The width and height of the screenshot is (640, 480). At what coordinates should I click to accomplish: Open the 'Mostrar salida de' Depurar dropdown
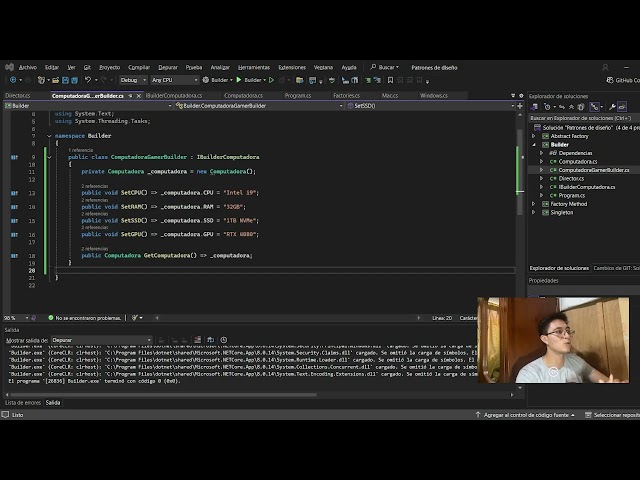tap(102, 340)
